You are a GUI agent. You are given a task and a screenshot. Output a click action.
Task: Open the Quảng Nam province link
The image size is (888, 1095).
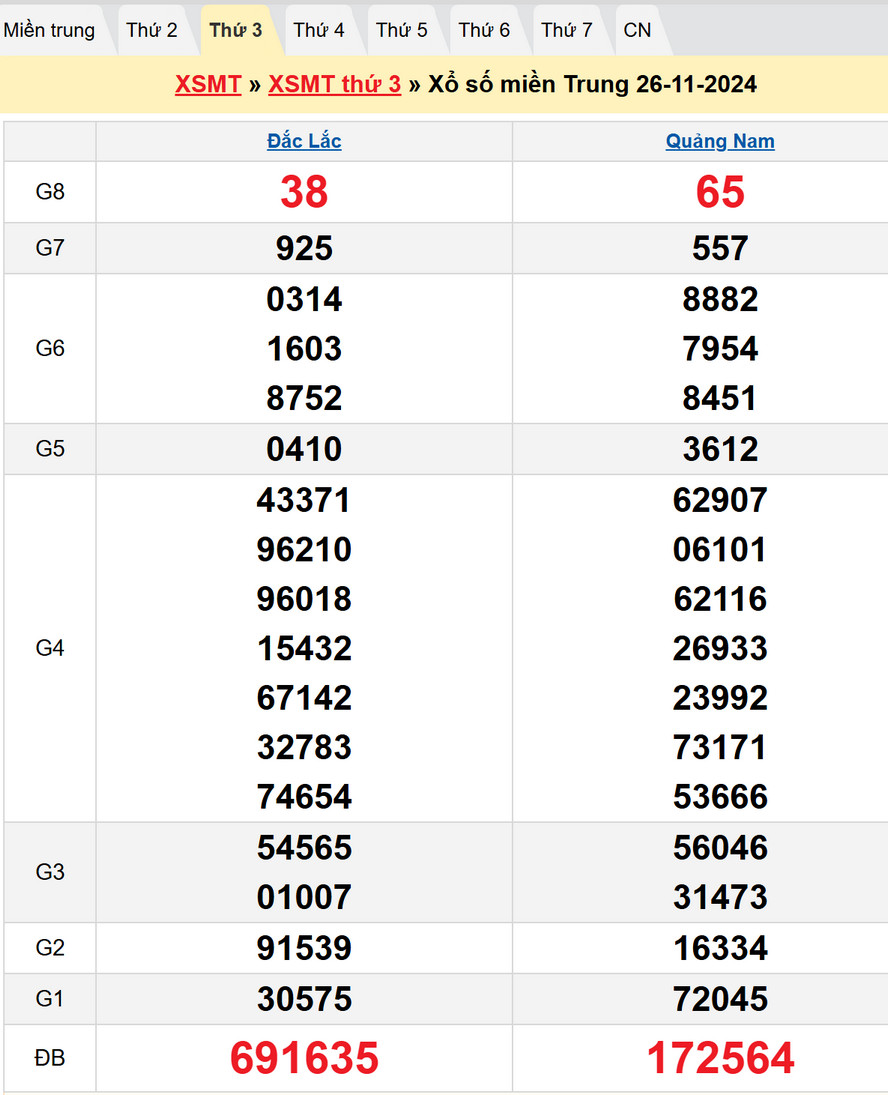coord(720,141)
